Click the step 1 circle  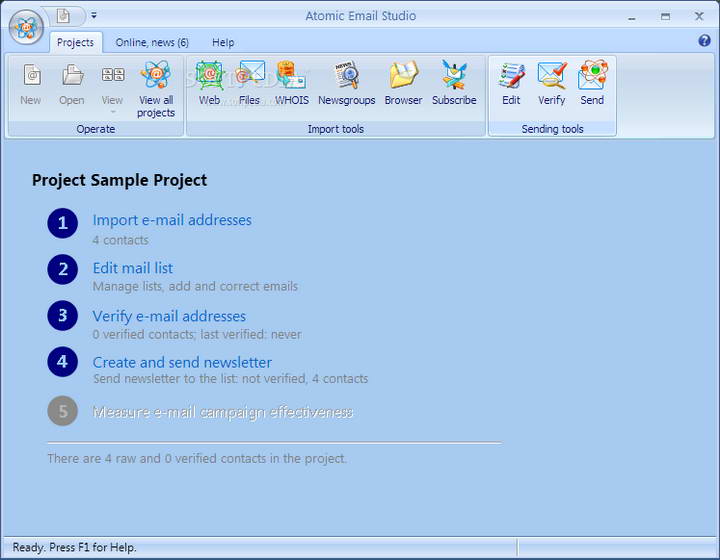point(63,223)
